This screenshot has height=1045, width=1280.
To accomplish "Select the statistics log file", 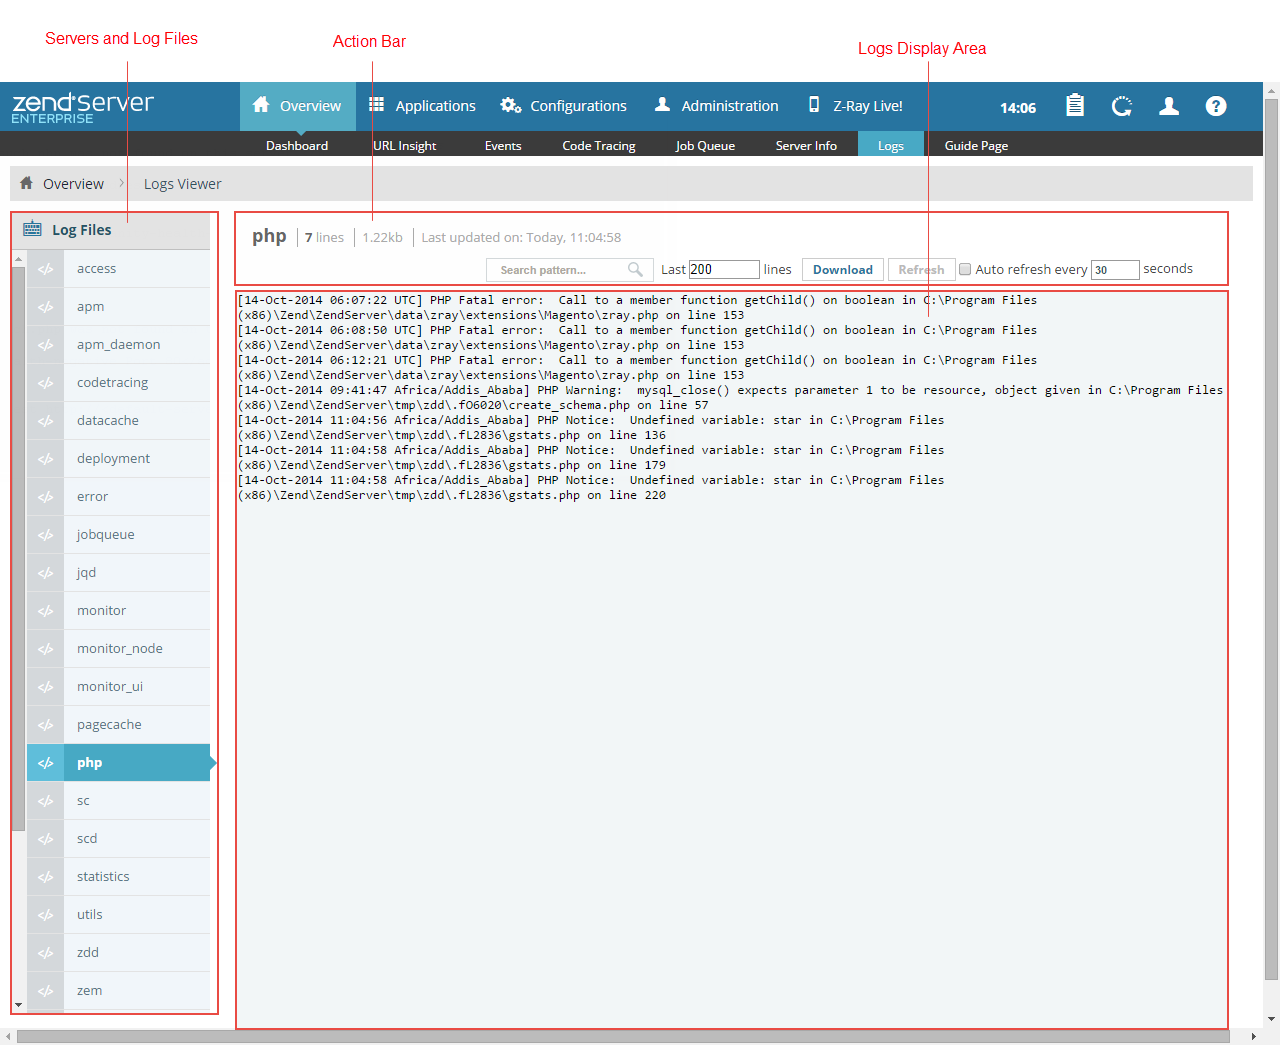I will [103, 877].
